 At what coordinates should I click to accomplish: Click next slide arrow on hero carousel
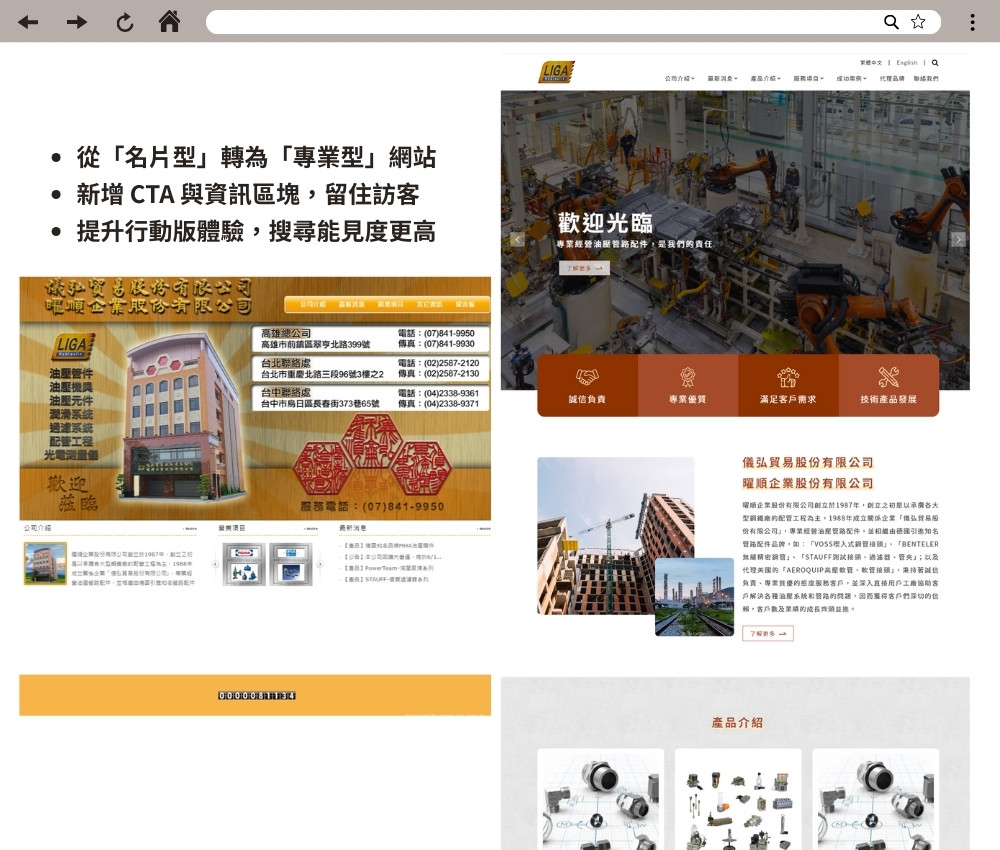click(958, 239)
